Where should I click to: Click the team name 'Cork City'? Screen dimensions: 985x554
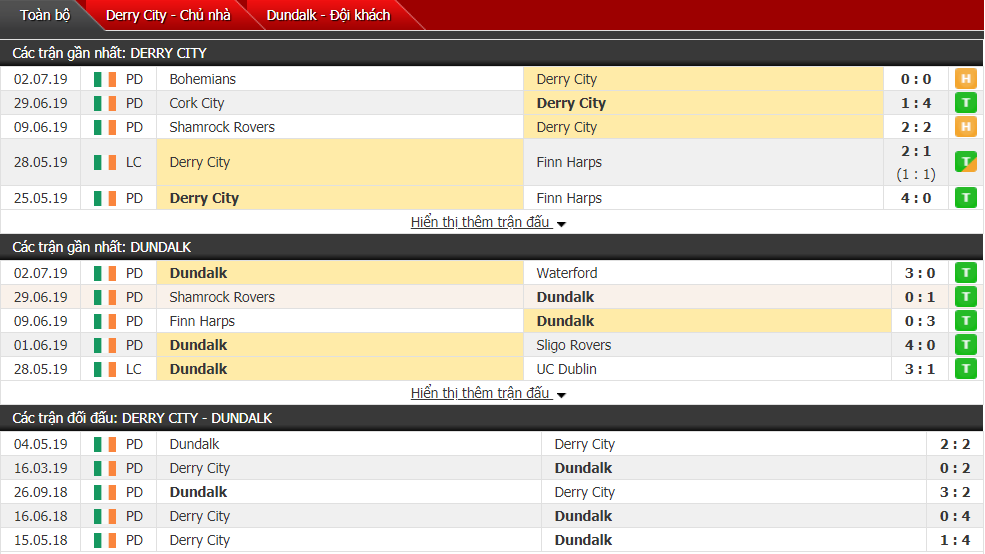coord(197,103)
